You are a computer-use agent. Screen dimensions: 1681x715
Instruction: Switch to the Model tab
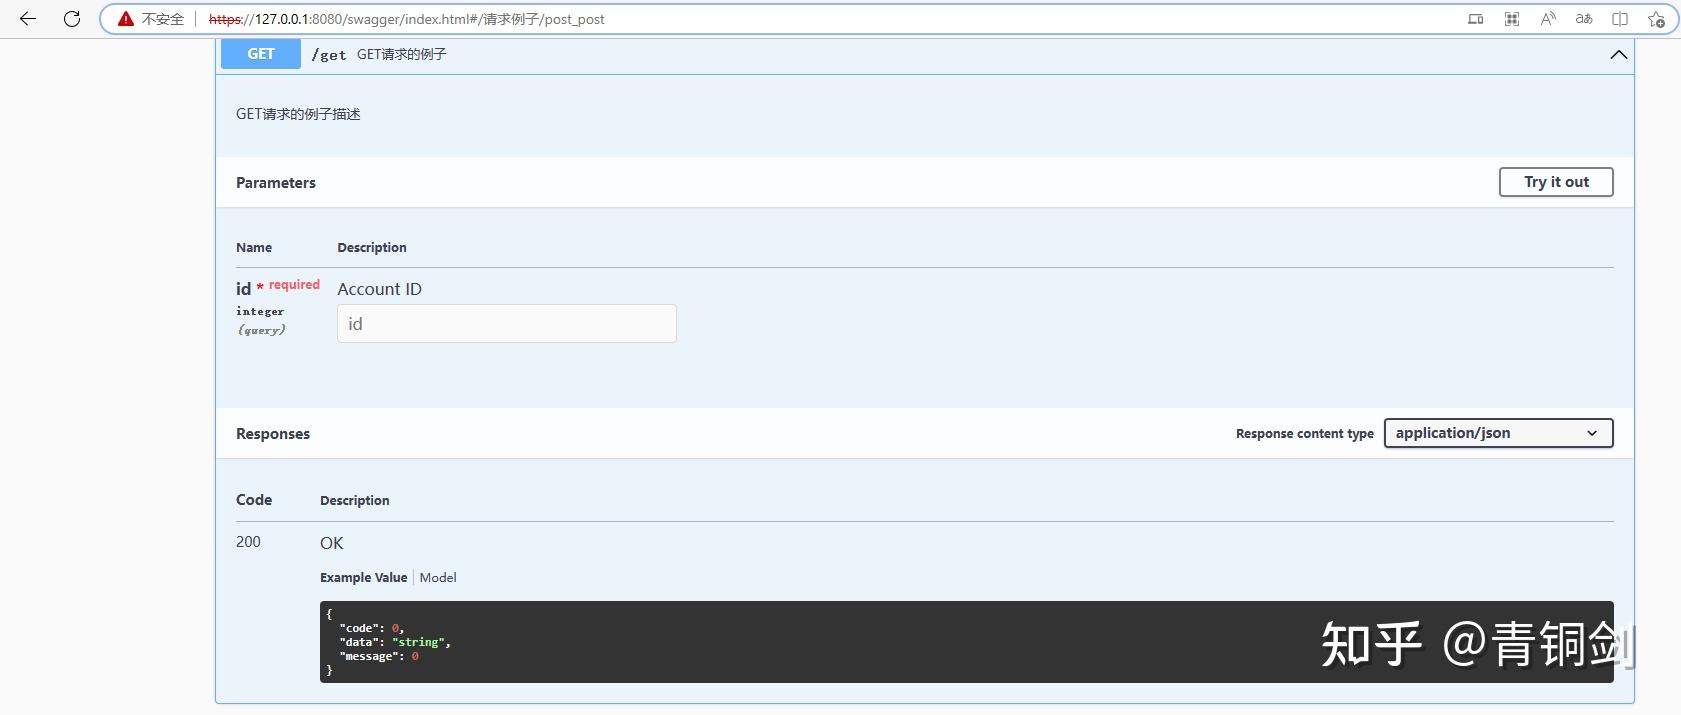point(438,577)
